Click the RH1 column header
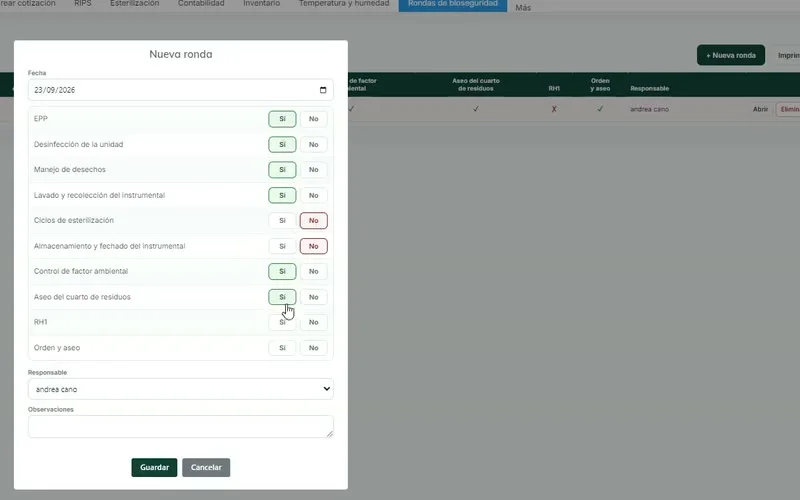Screen dimensions: 800x500 pos(554,88)
